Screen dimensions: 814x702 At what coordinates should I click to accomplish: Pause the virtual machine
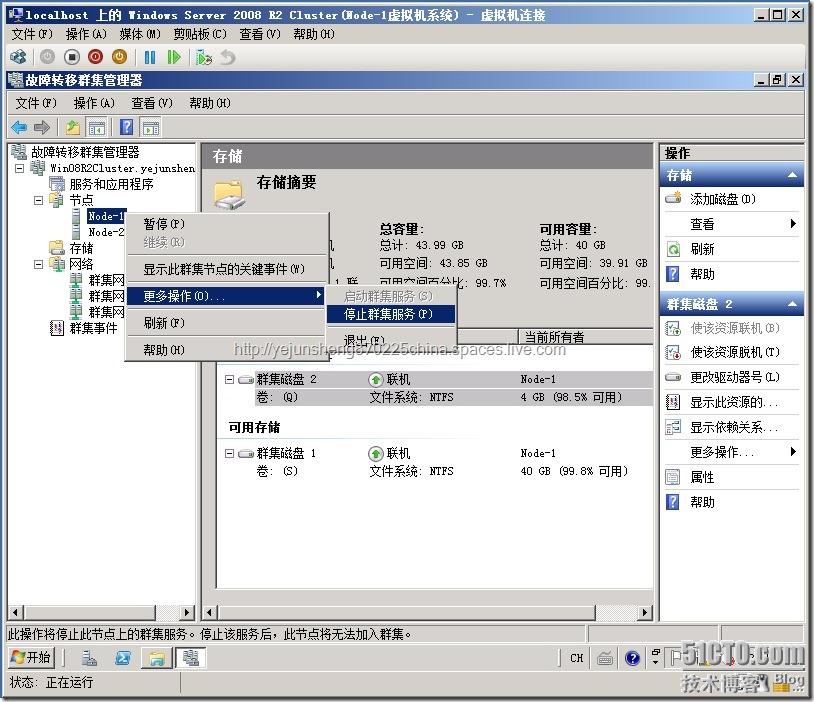150,57
